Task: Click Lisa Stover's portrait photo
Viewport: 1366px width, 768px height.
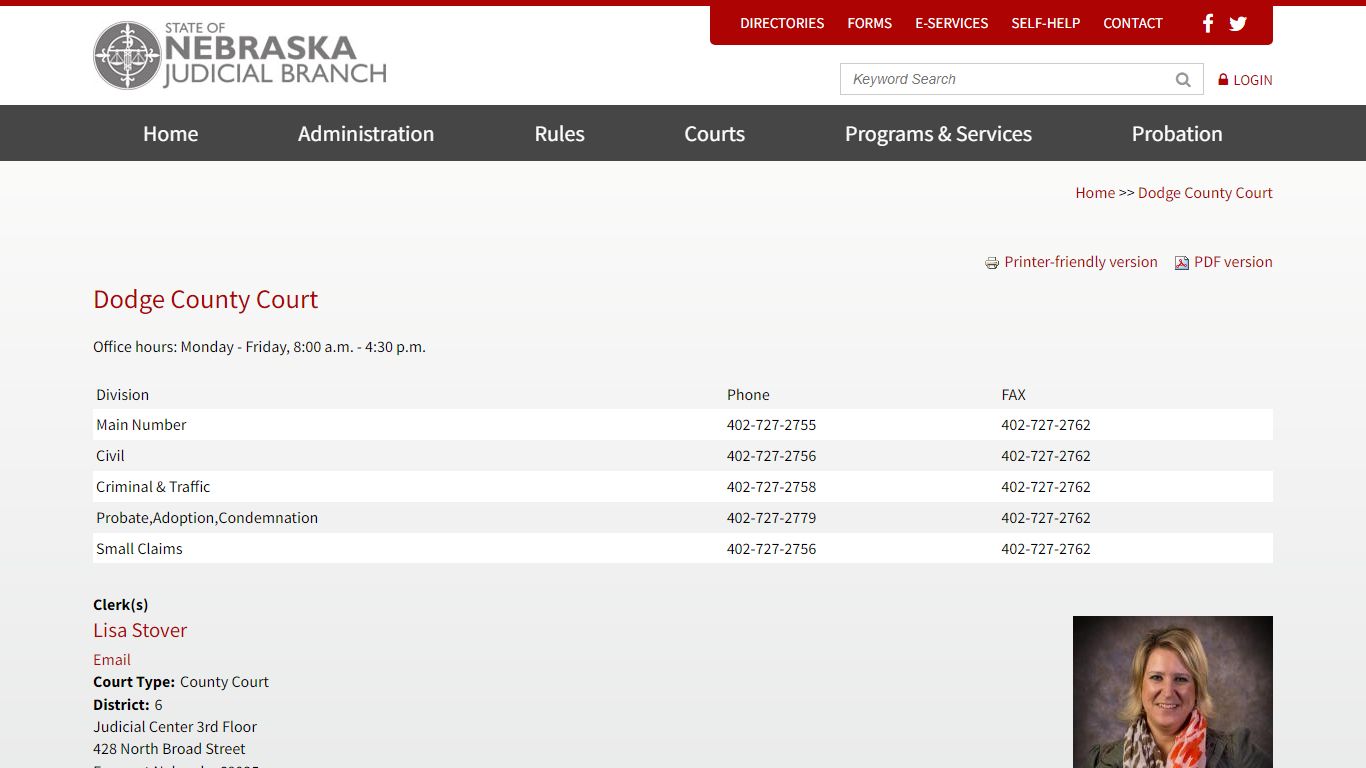Action: click(1172, 692)
